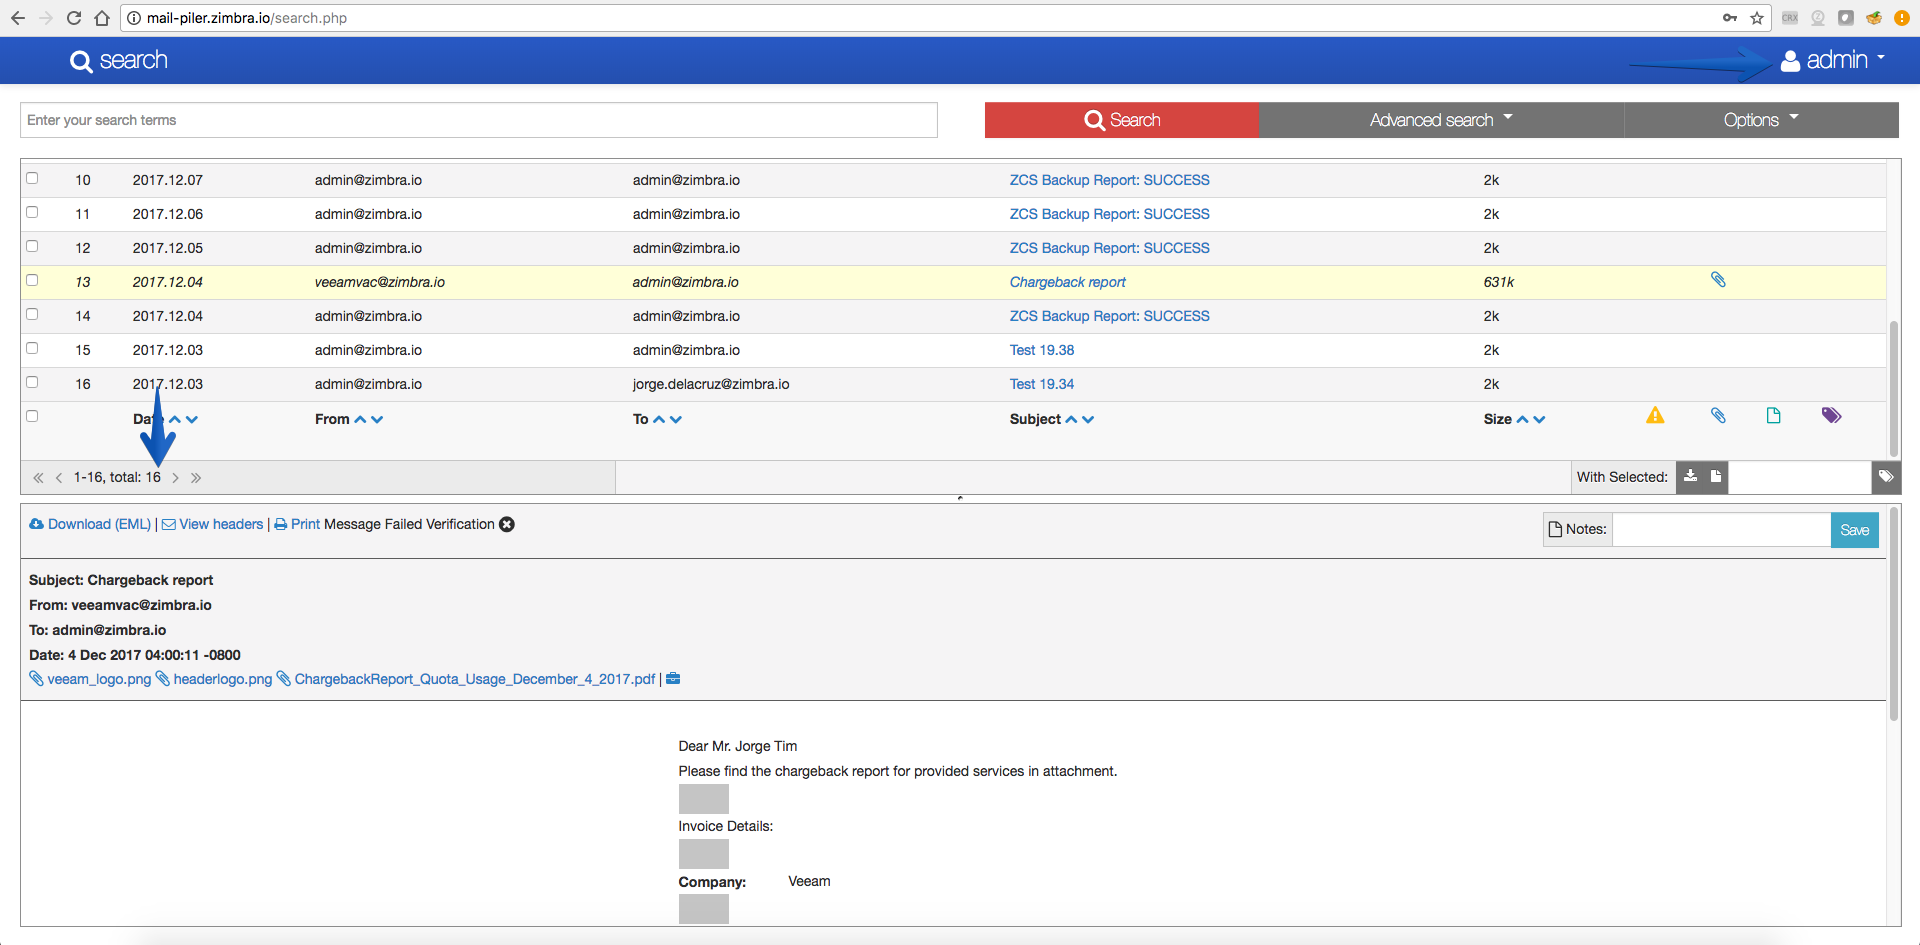The height and width of the screenshot is (945, 1920).
Task: Download the selected messages with the With Selected download icon
Action: click(x=1690, y=477)
